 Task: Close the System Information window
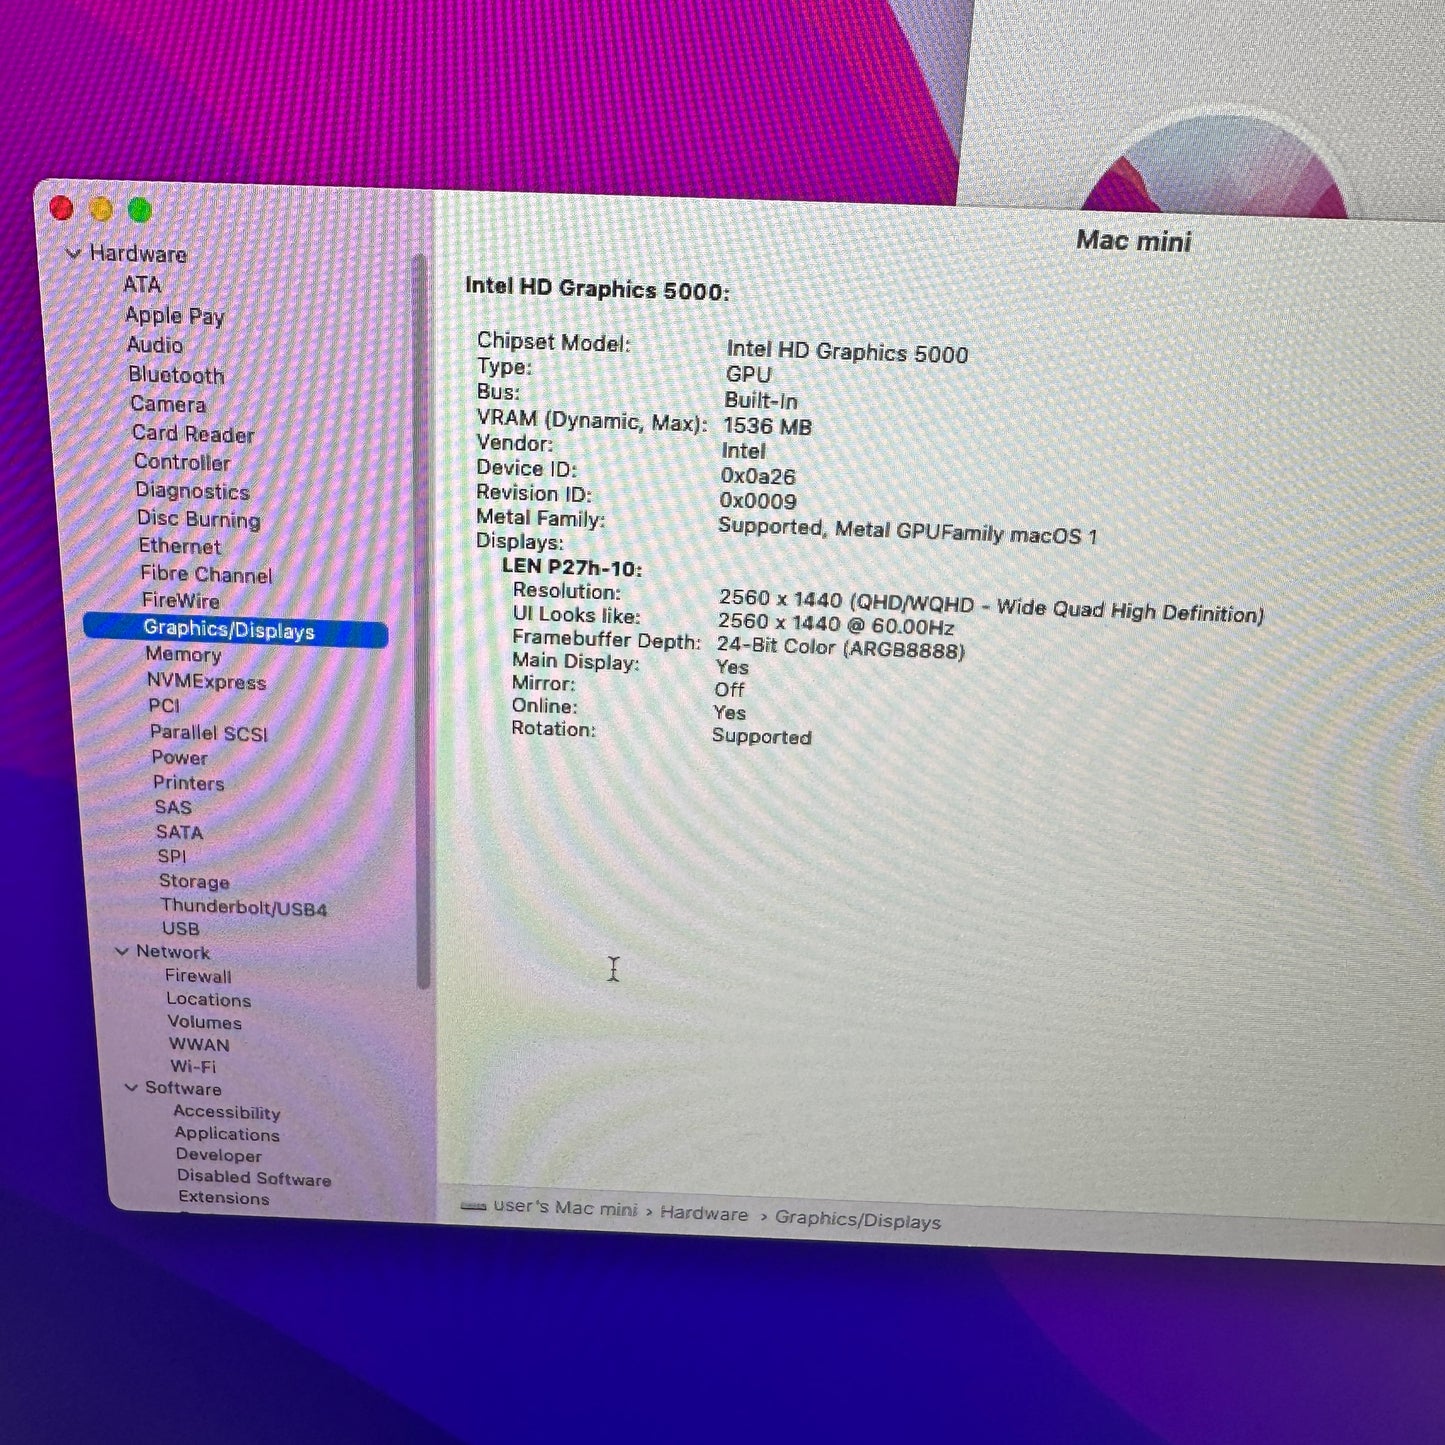61,208
